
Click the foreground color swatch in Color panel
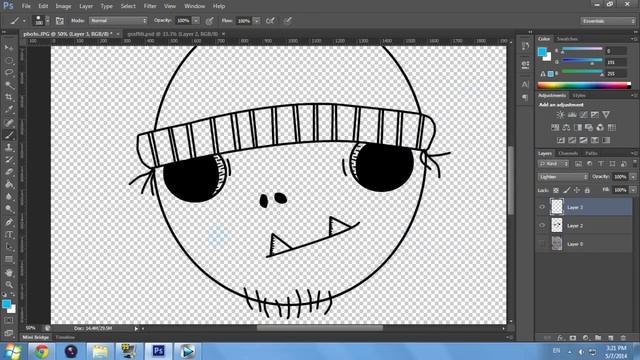click(542, 52)
